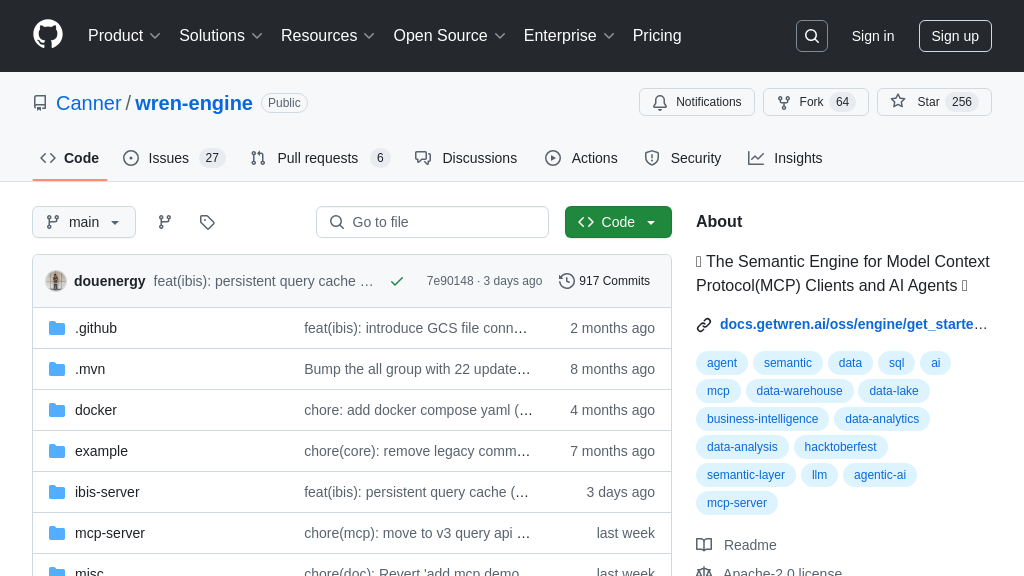The height and width of the screenshot is (576, 1024).
Task: Open docs.getwren.ai website link
Action: 854,325
